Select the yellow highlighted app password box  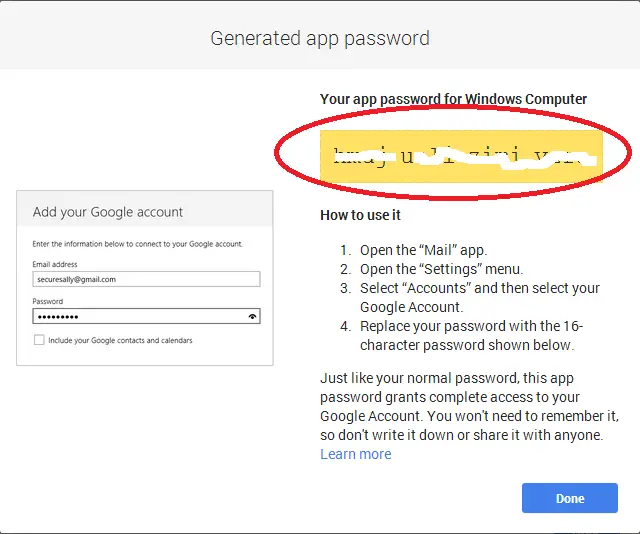pos(461,156)
